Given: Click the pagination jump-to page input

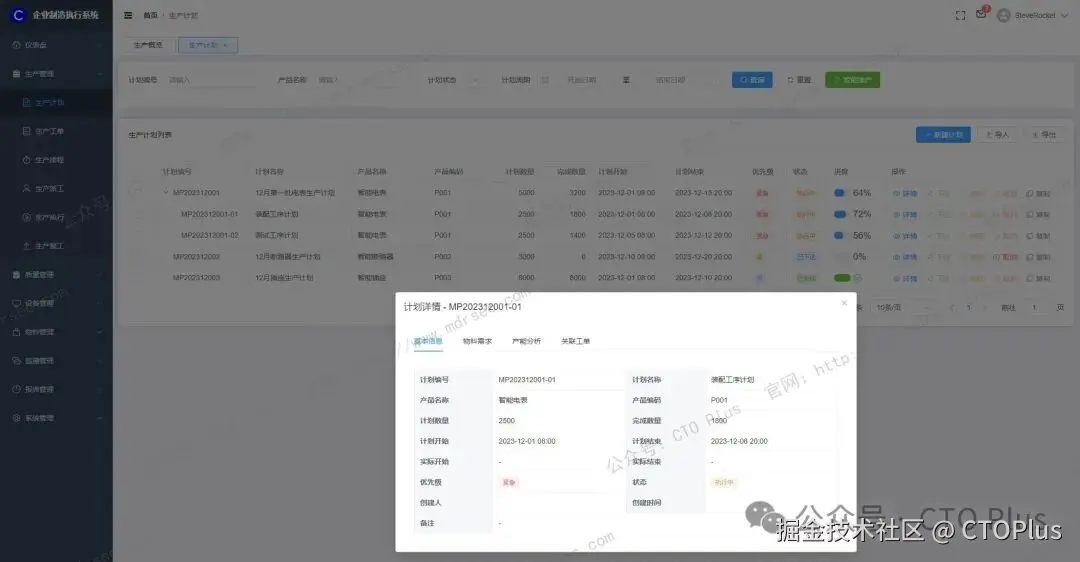Looking at the screenshot, I should [1035, 307].
